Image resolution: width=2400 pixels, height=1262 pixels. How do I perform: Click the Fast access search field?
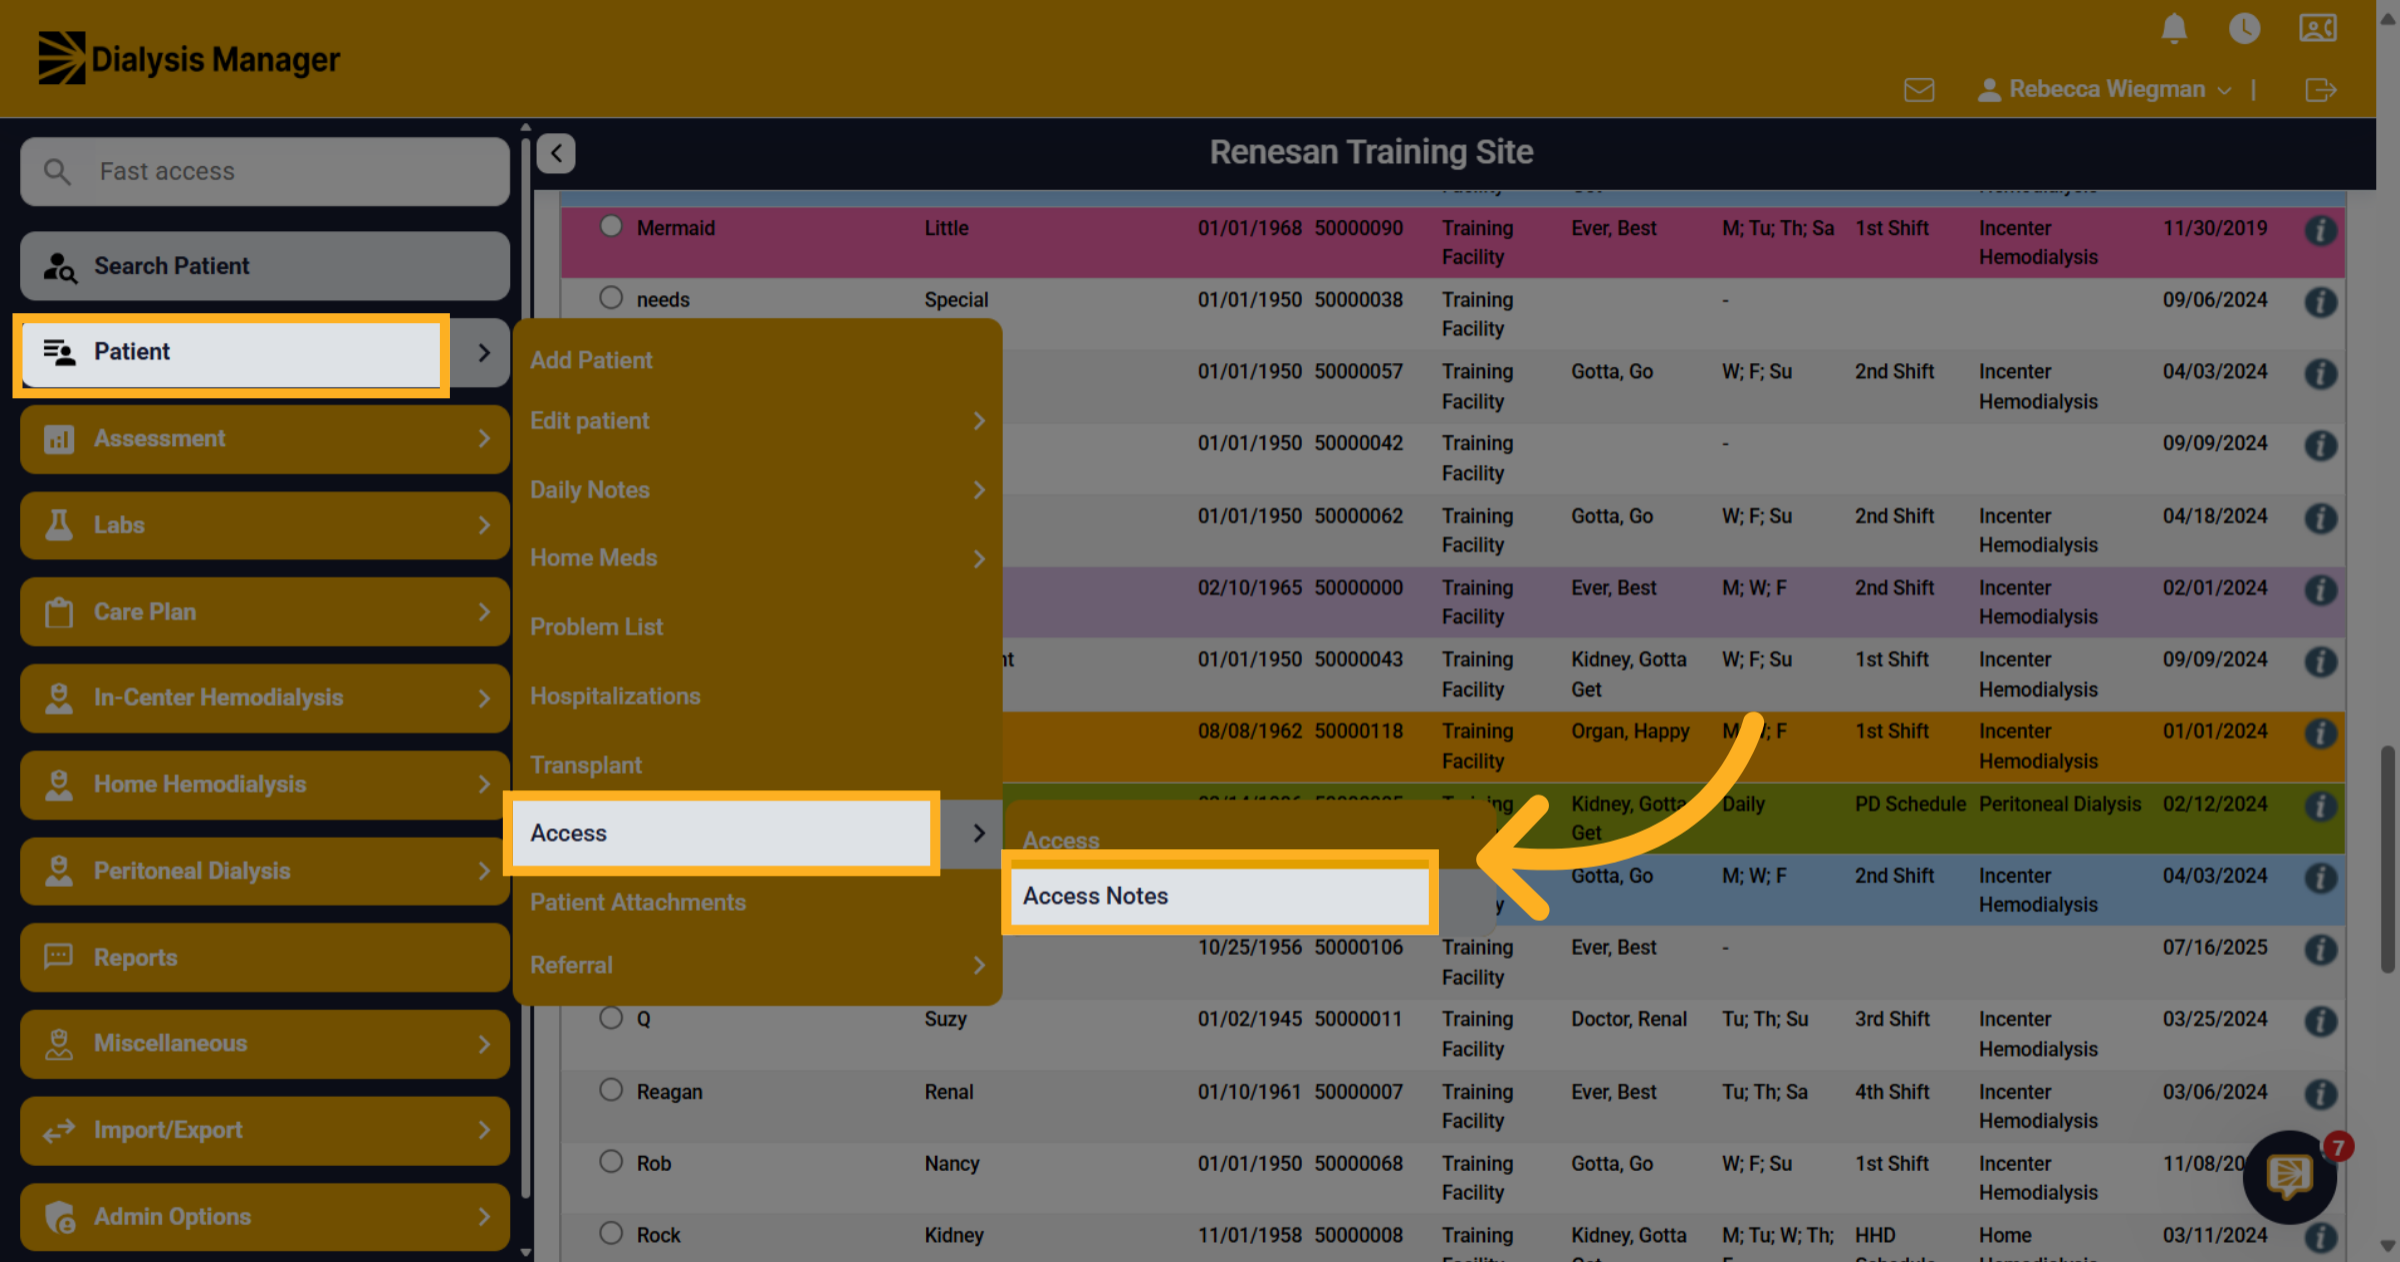point(265,171)
